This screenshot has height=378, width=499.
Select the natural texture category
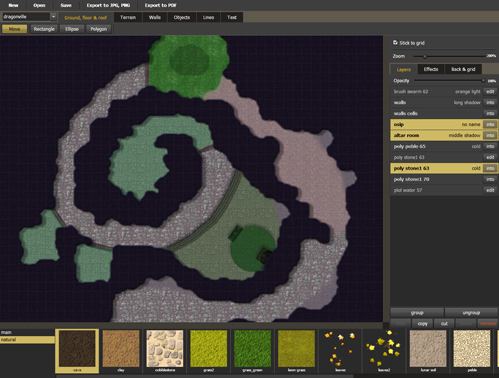click(x=27, y=340)
